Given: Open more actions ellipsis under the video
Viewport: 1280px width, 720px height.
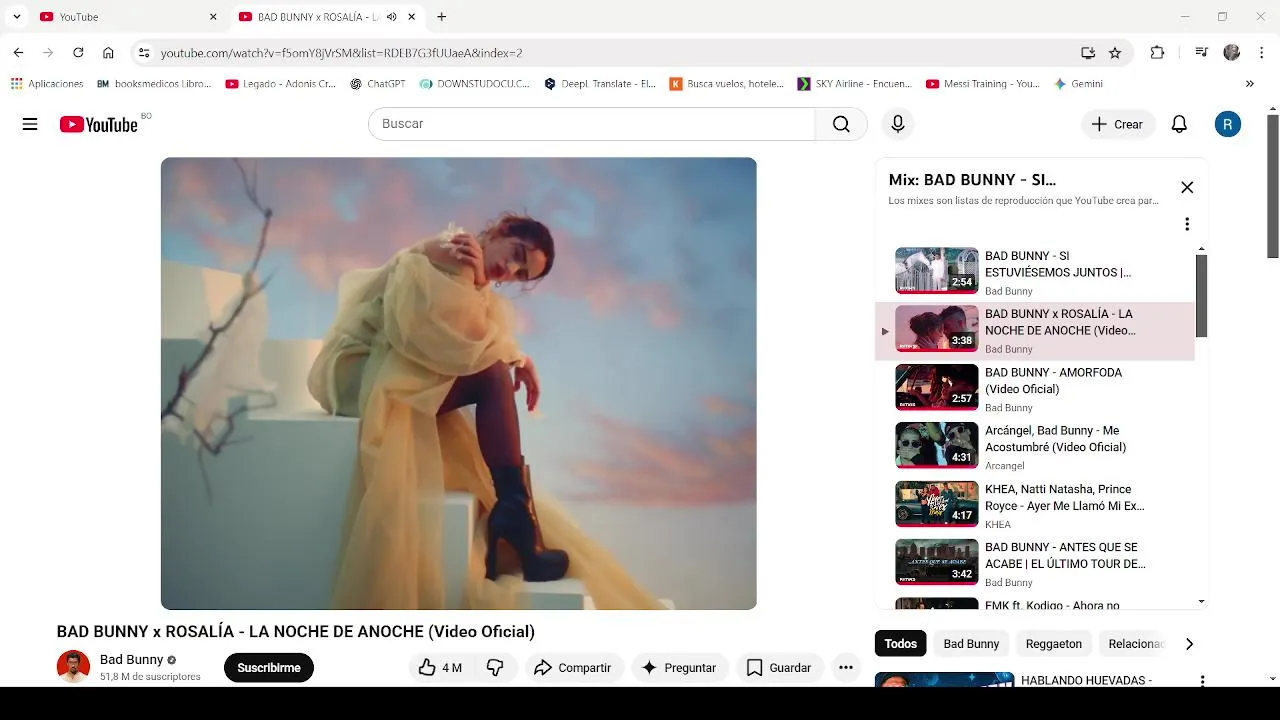Looking at the screenshot, I should (x=846, y=668).
